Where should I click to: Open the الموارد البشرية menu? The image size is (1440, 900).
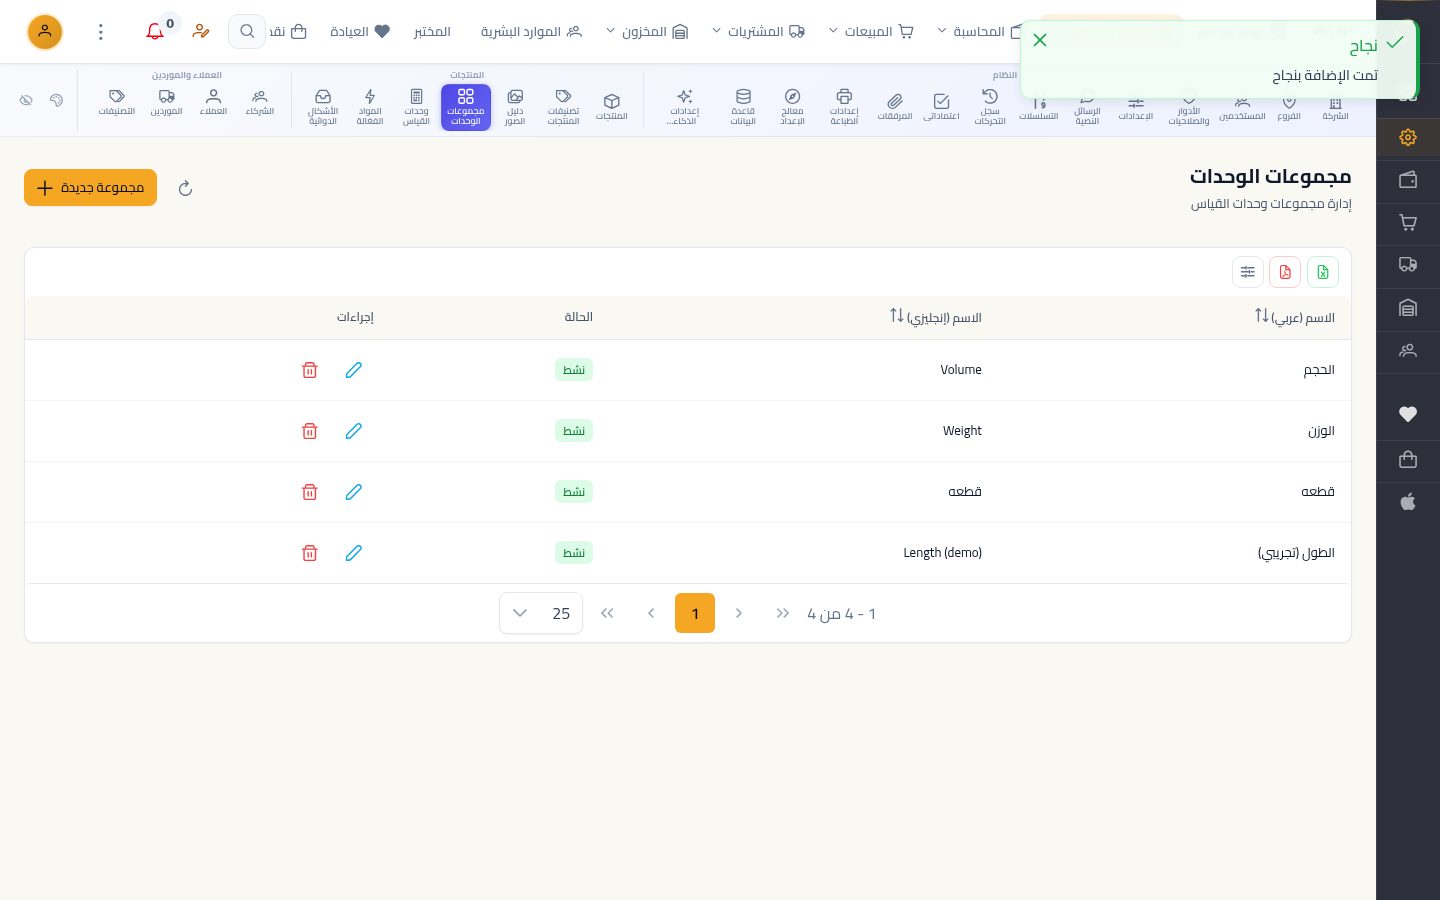(x=531, y=32)
